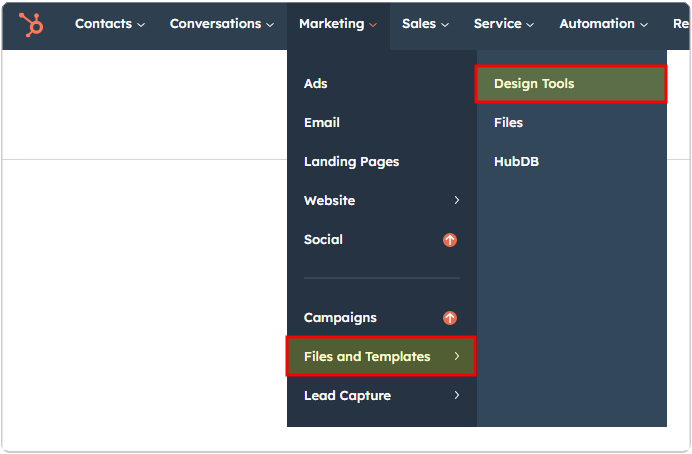Open Campaigns from the Marketing menu
Viewport: 692px width, 454px height.
pos(340,318)
